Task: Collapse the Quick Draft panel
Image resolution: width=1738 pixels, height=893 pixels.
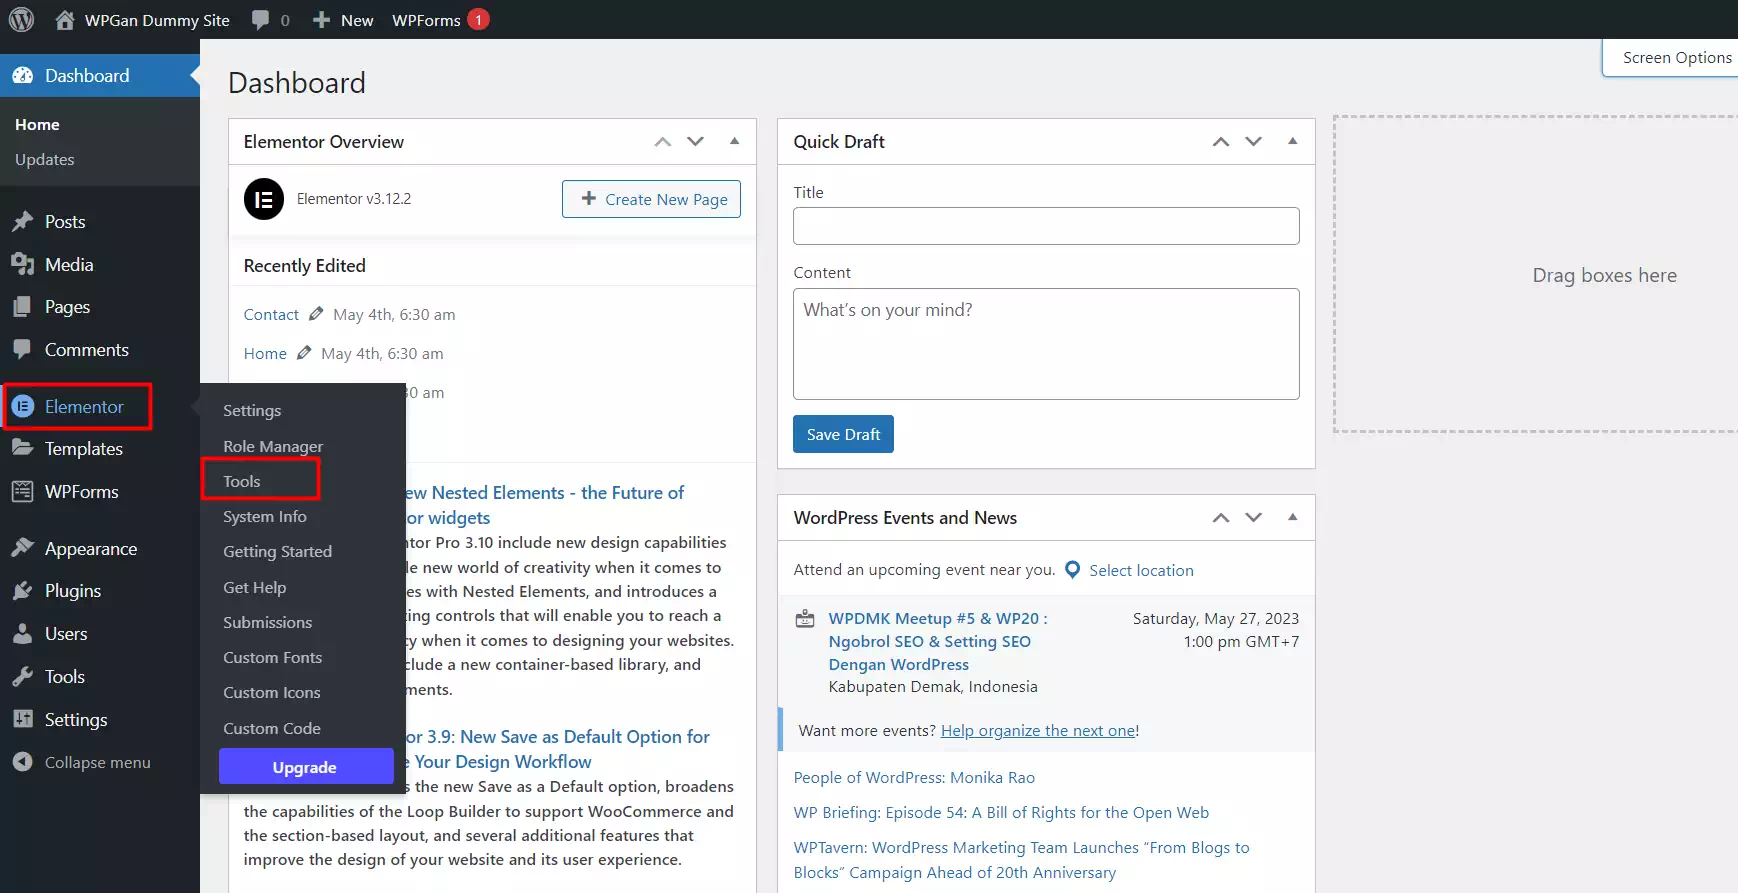Action: tap(1293, 142)
